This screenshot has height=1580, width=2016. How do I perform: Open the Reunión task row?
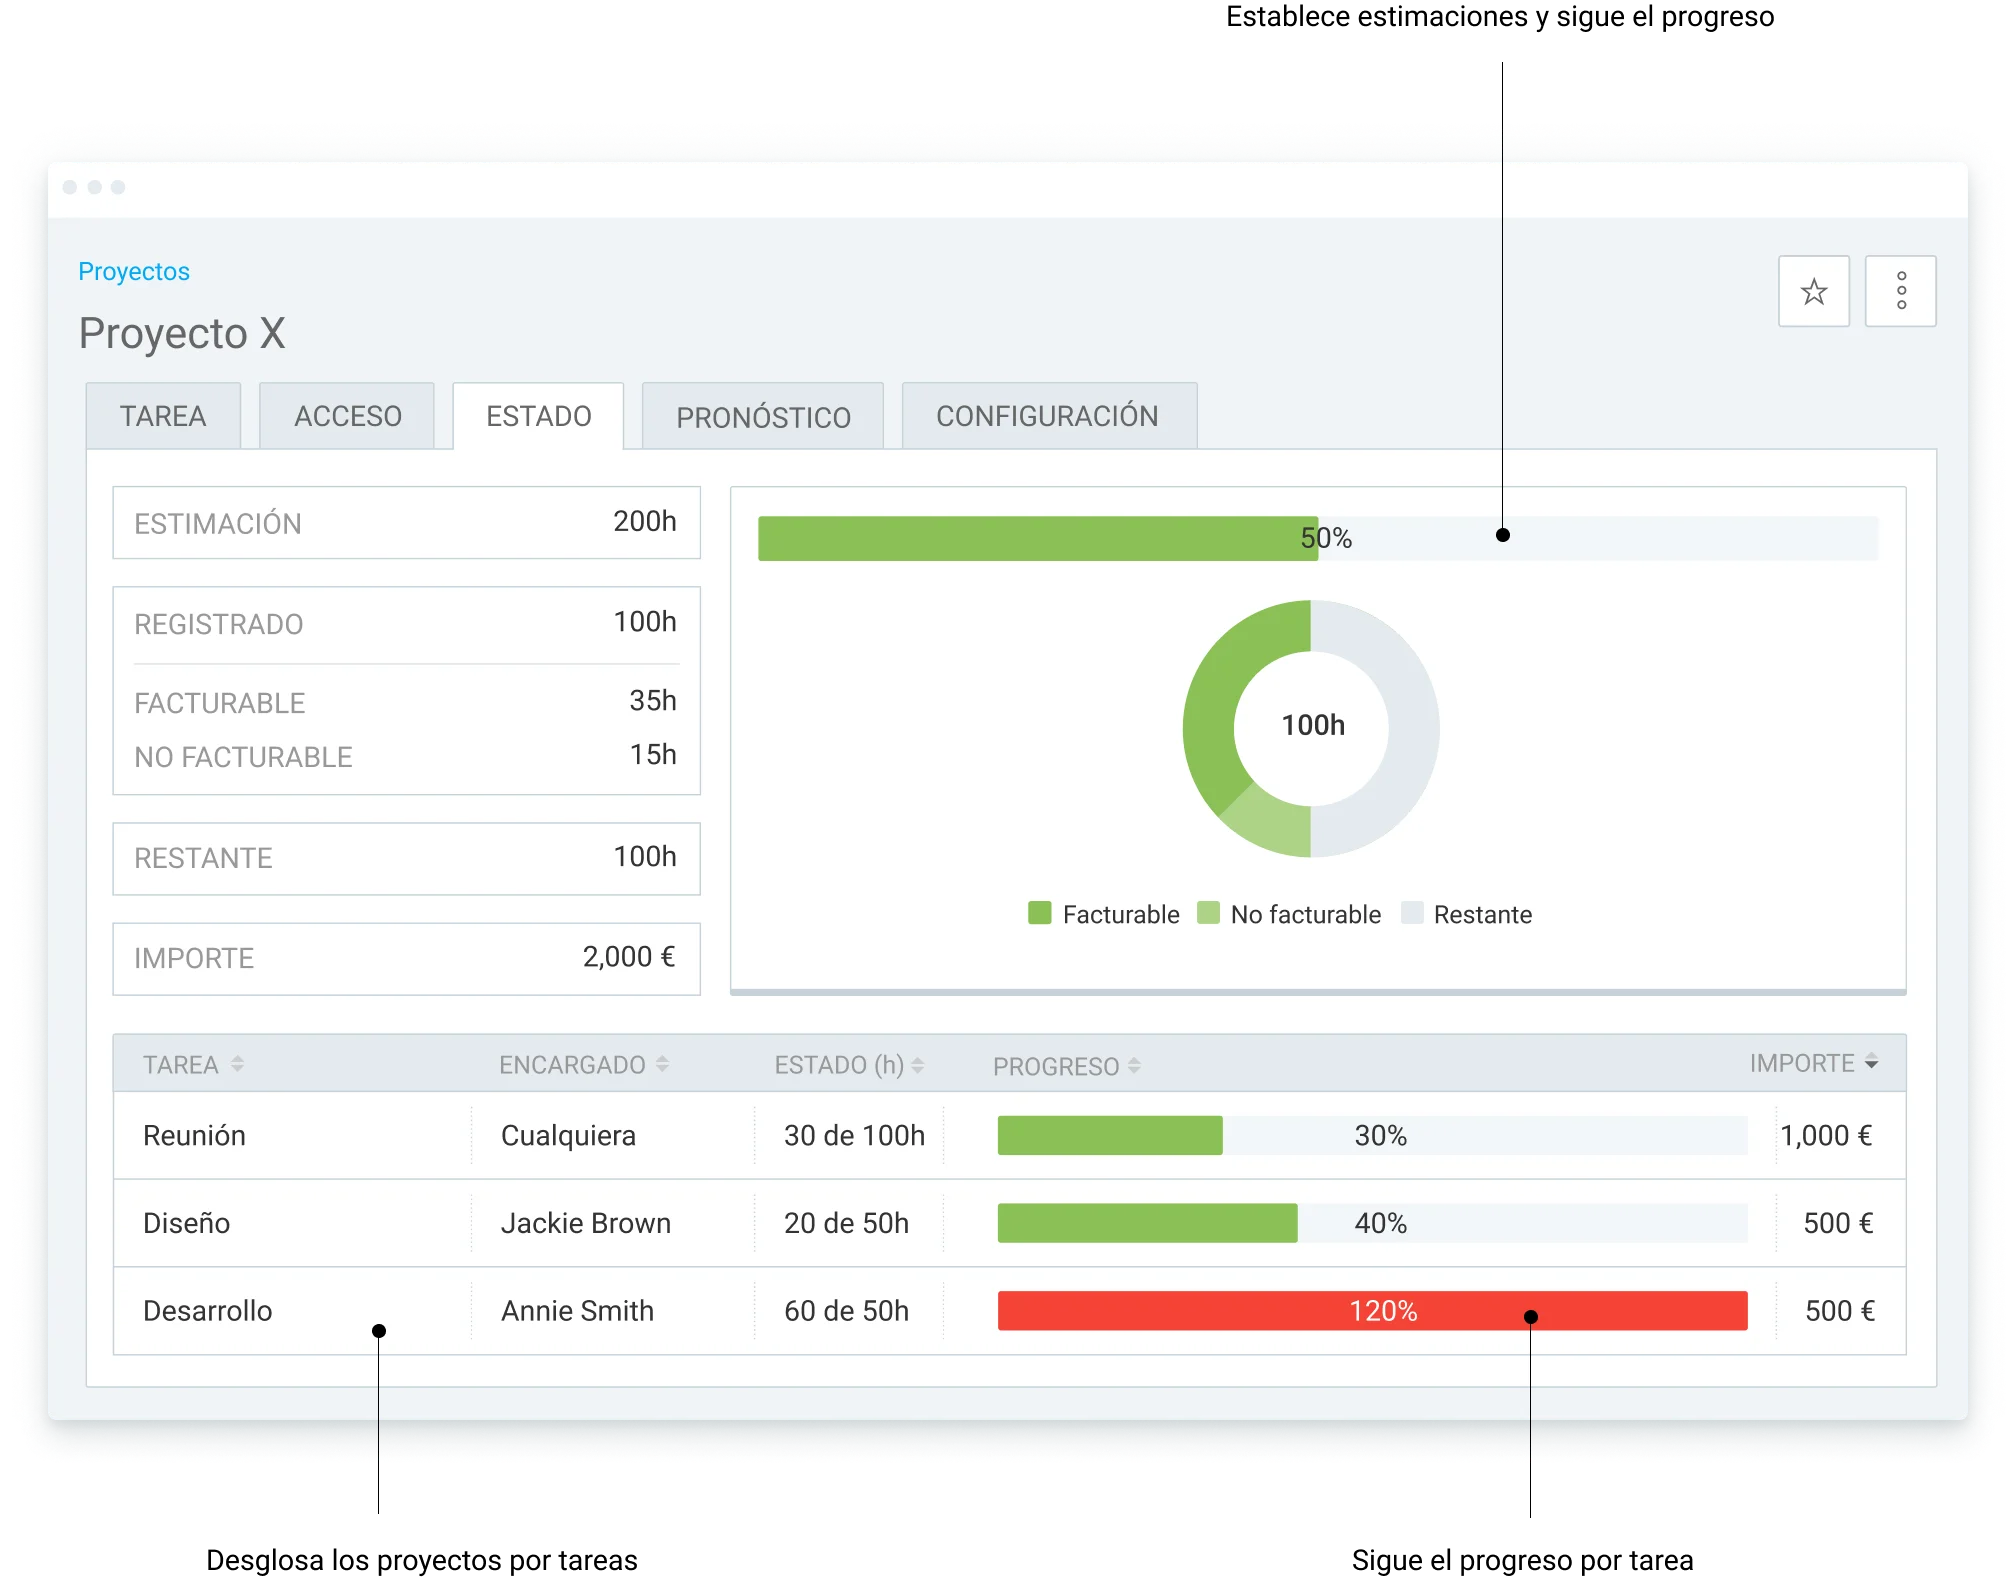coord(1010,1135)
